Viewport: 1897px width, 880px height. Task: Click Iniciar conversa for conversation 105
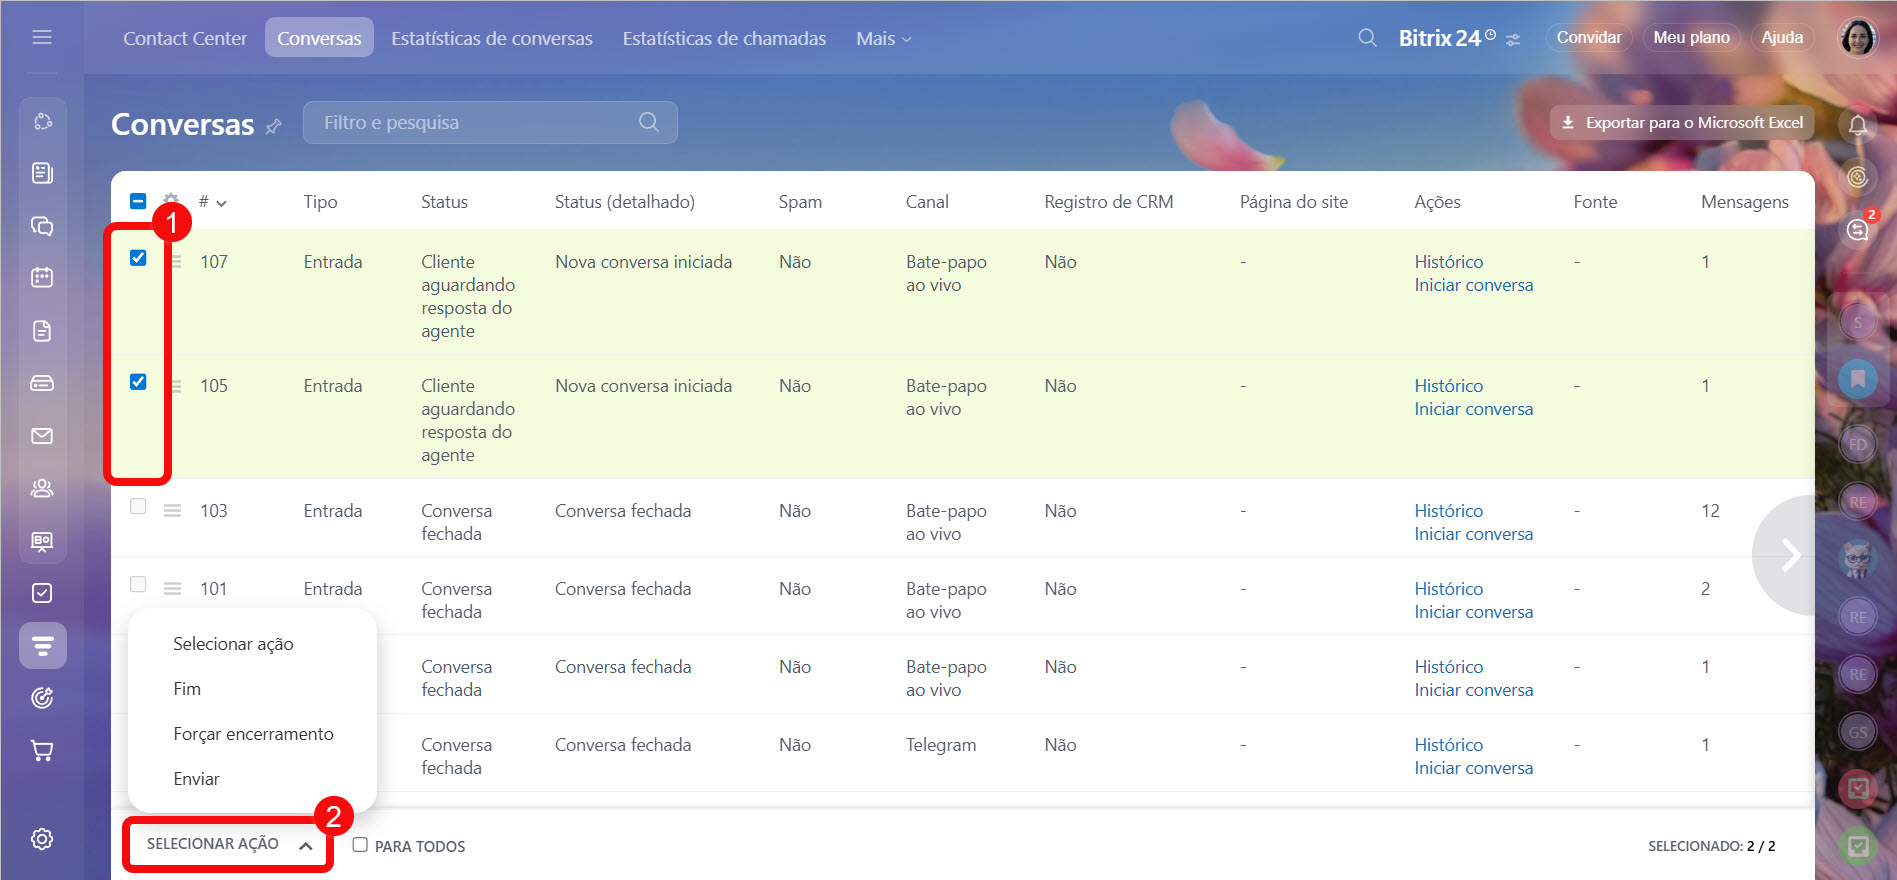(x=1473, y=409)
